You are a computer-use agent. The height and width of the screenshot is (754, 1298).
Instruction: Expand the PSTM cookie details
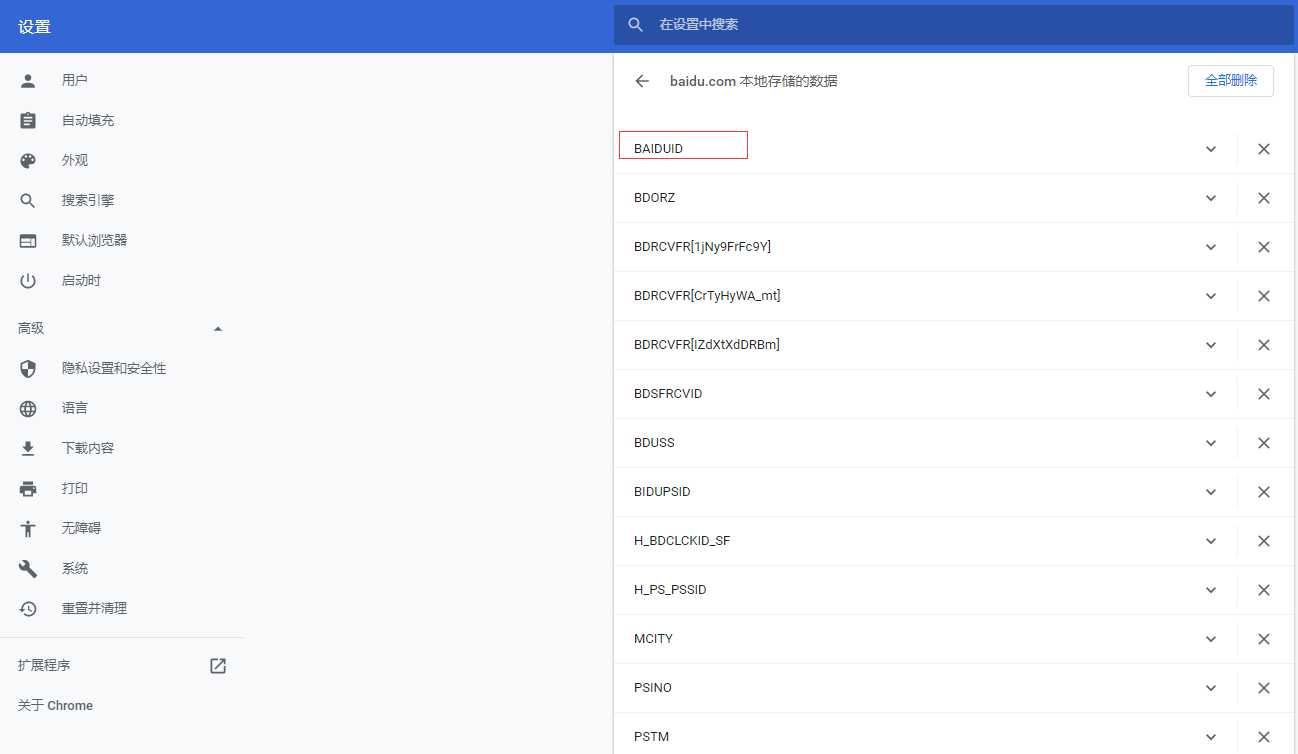[x=1211, y=737]
